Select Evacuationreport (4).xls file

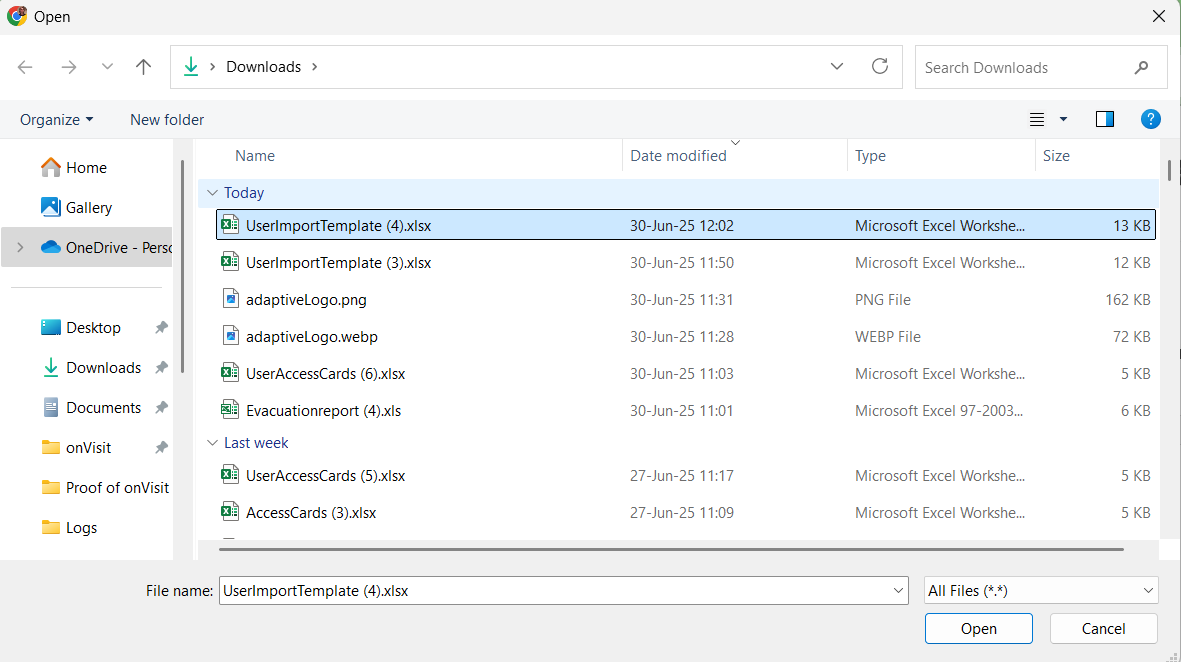pyautogui.click(x=685, y=410)
